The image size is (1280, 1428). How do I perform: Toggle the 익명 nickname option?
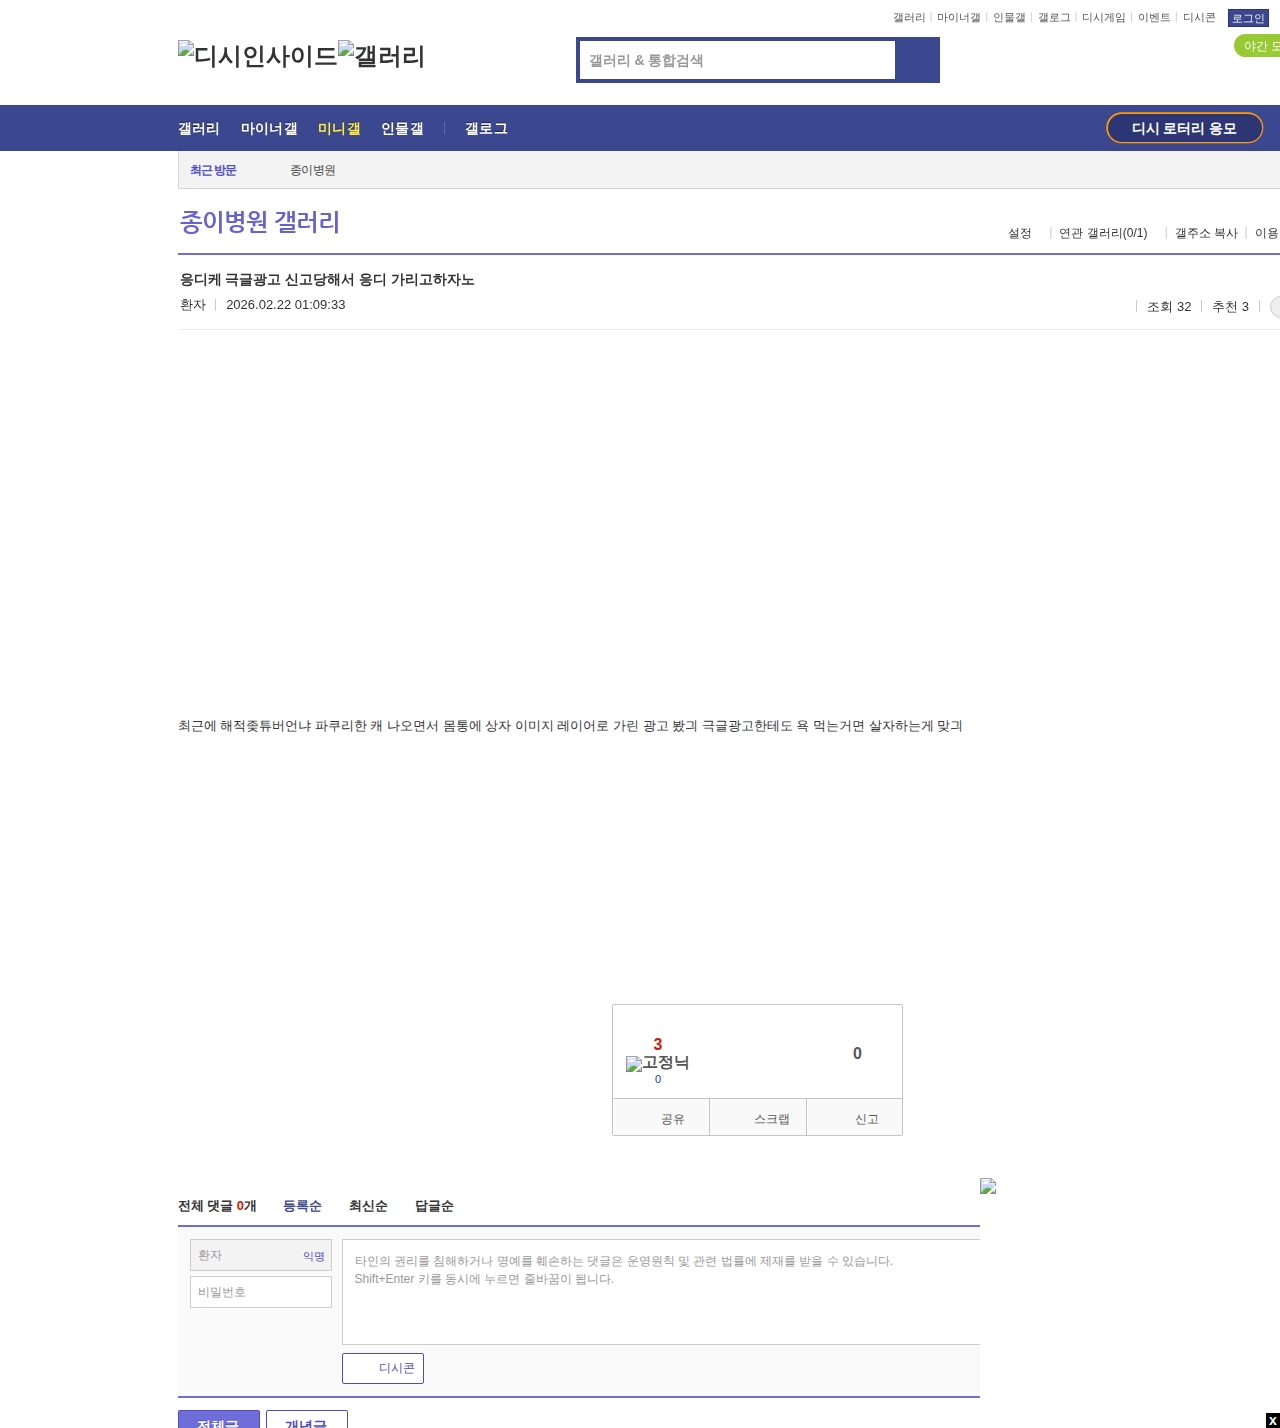313,1256
